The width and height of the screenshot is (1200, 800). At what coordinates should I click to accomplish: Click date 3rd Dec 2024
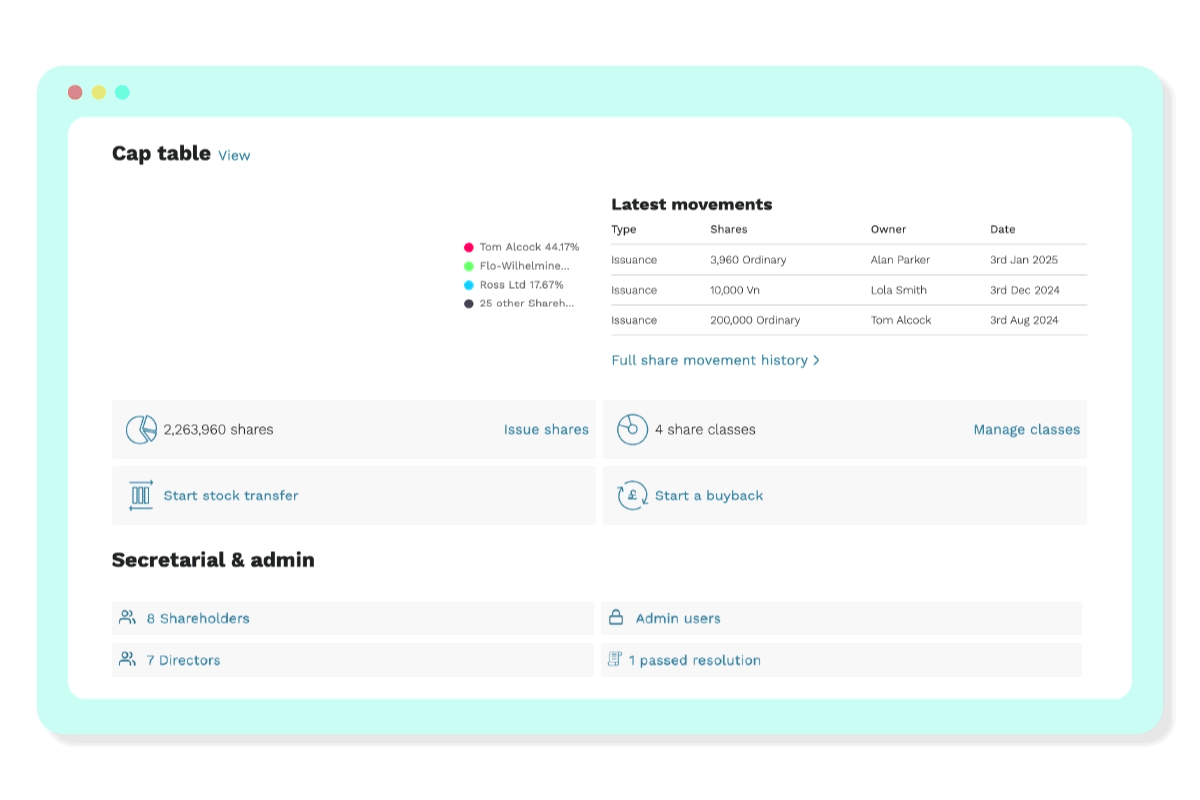click(1025, 290)
